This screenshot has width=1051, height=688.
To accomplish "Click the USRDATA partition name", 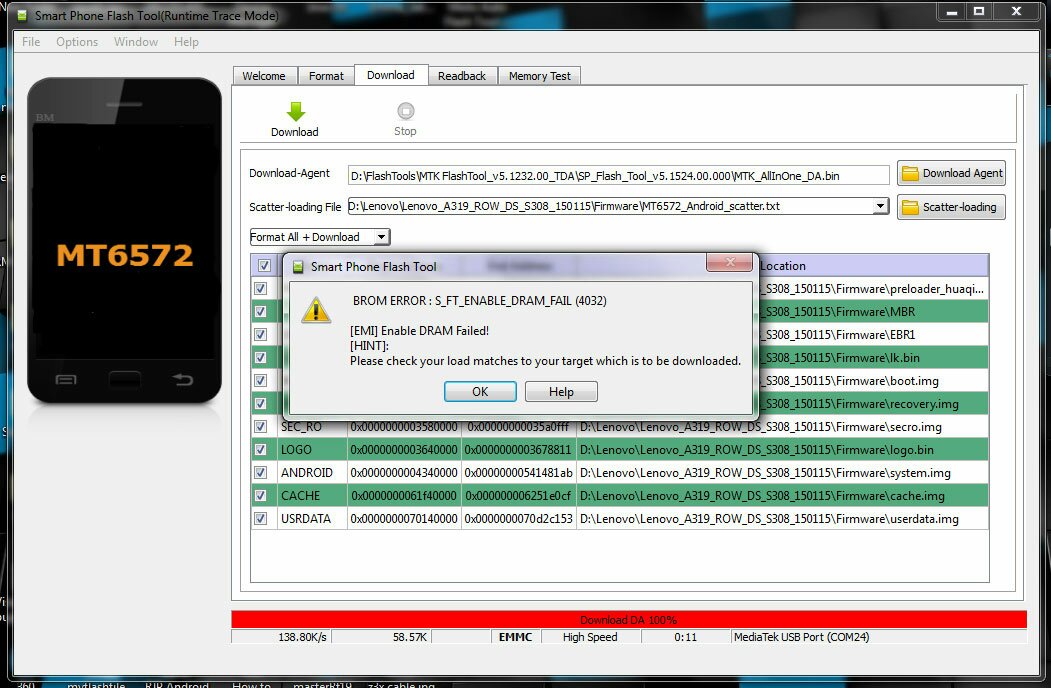I will click(306, 518).
